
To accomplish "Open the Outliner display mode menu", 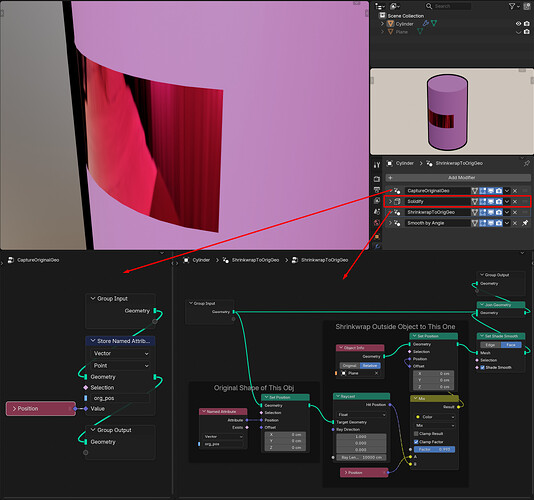I will pyautogui.click(x=380, y=6).
